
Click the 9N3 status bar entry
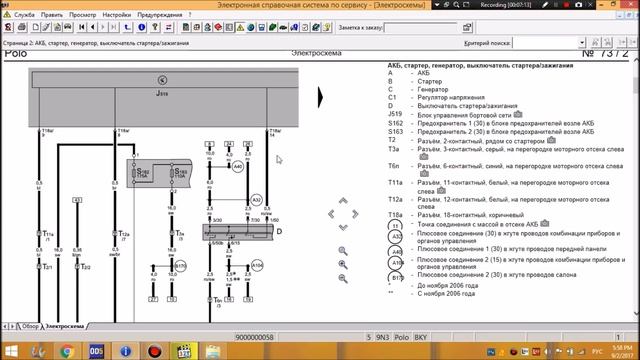pyautogui.click(x=382, y=337)
